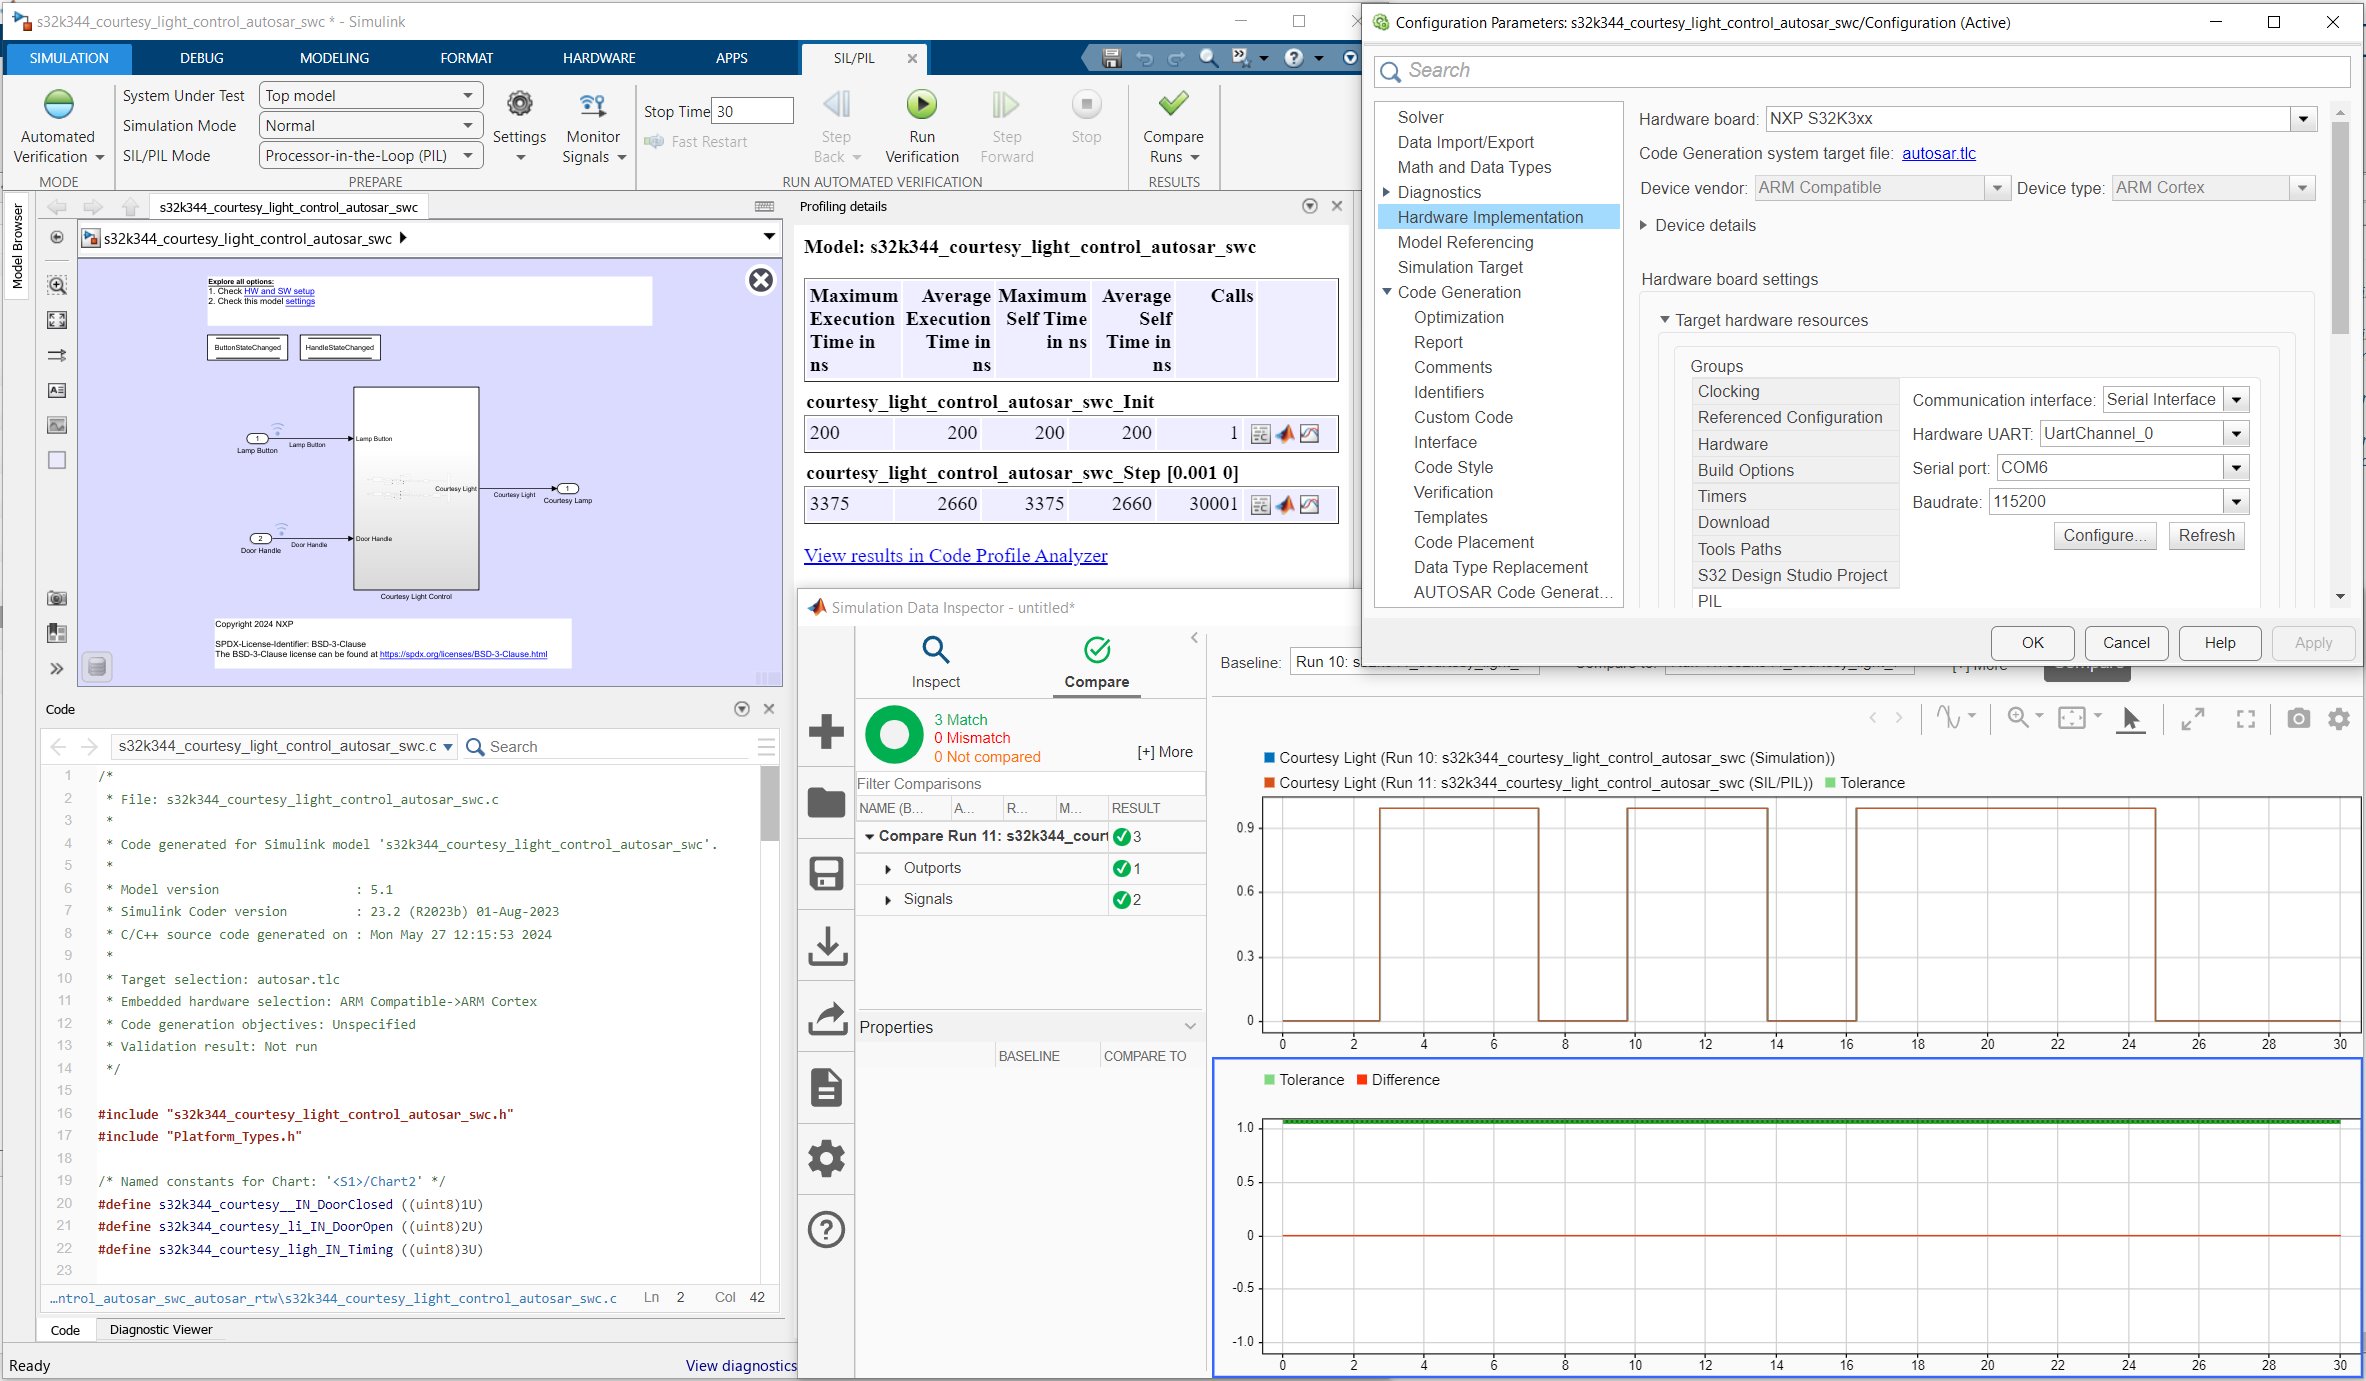Screen dimensions: 2366x1381
Task: Expand the Device details section
Action: 1642,225
